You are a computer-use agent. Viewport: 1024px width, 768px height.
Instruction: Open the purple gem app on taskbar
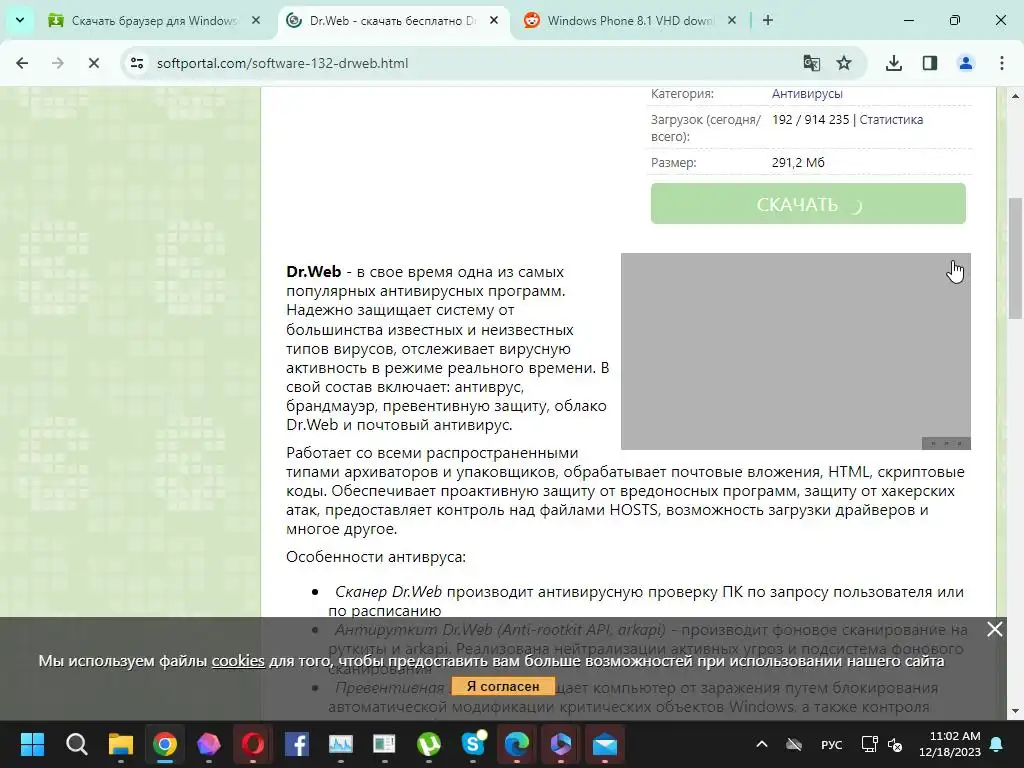pyautogui.click(x=209, y=744)
